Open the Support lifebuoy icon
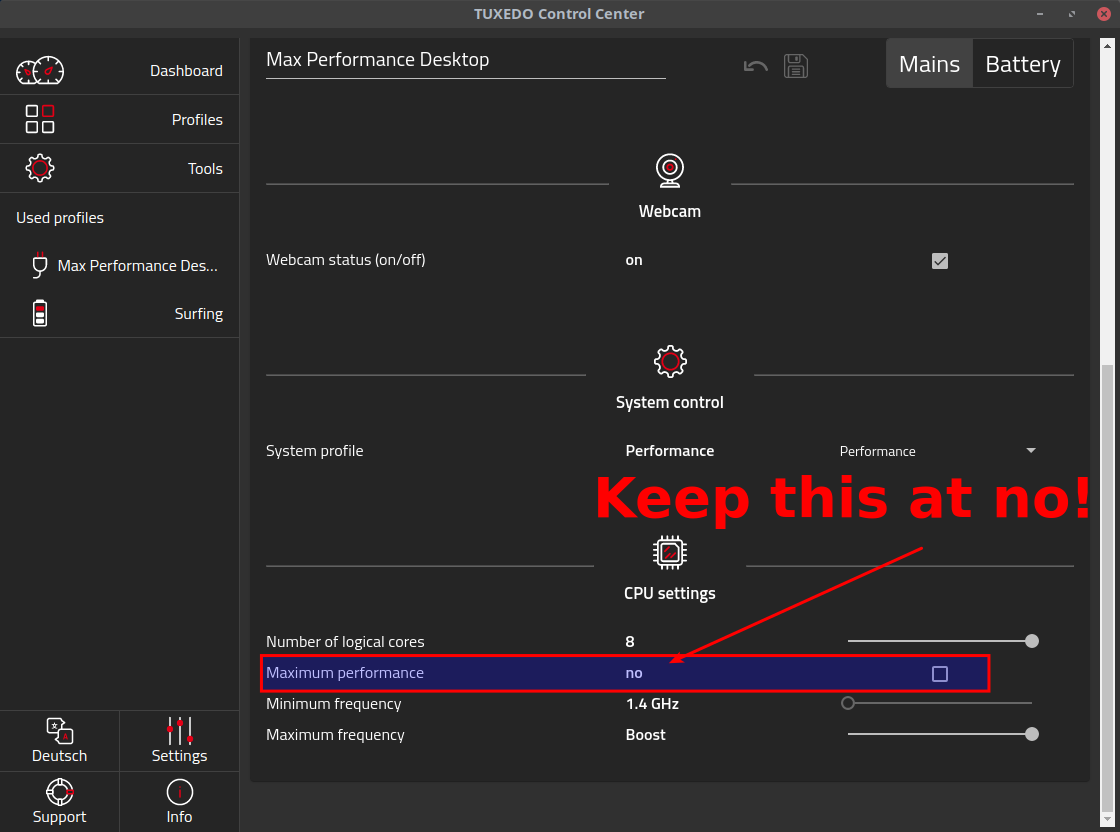This screenshot has height=832, width=1120. (x=59, y=792)
